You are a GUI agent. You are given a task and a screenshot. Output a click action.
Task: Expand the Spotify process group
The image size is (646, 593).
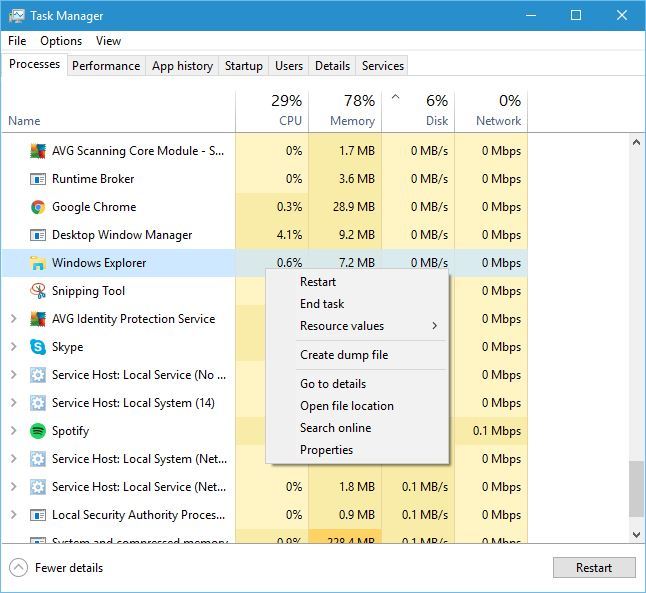click(x=13, y=431)
